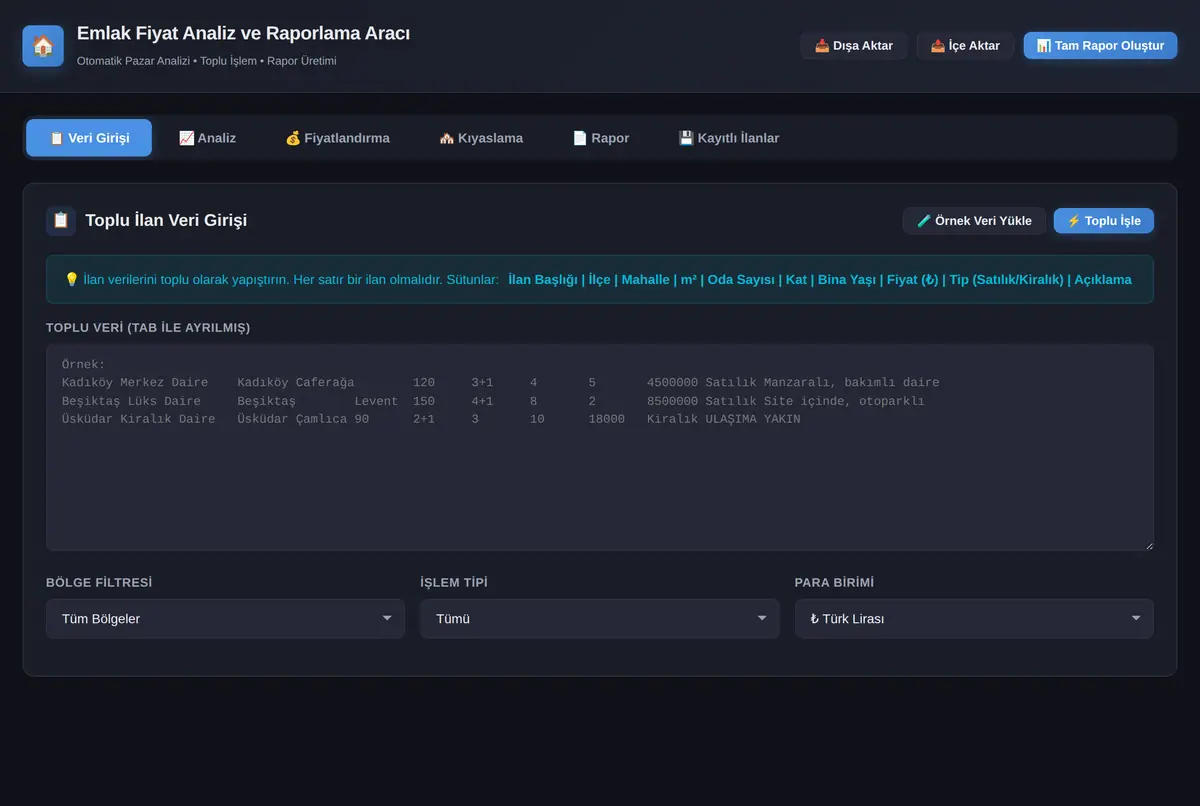Load sample data with Örnek Veri Yükle
The width and height of the screenshot is (1200, 806).
[x=974, y=221]
